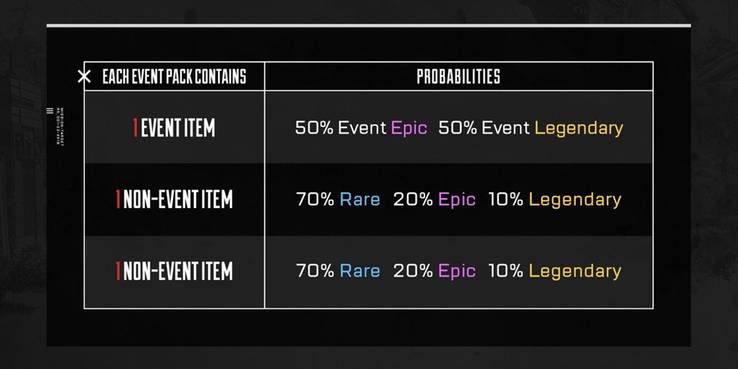738x369 pixels.
Task: Click the gold Legendary word in Event row
Action: [579, 128]
